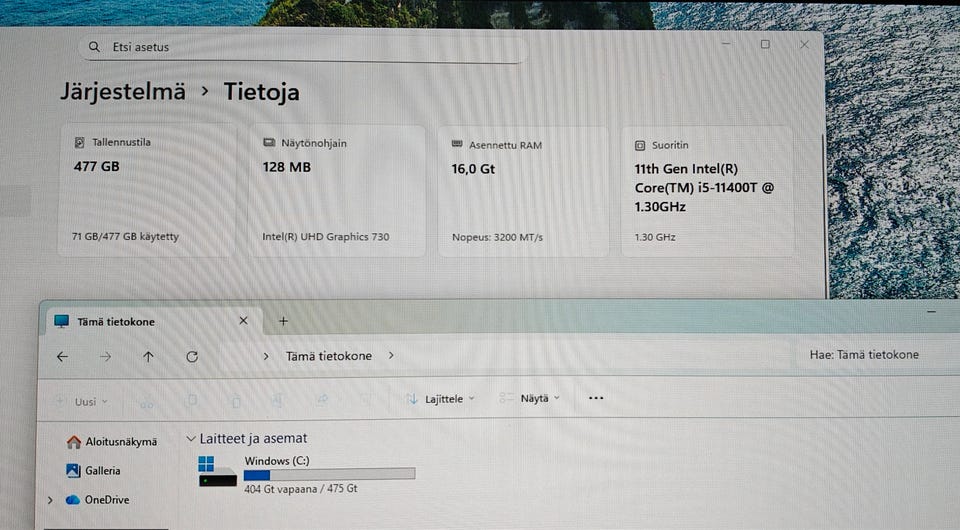Focus the Etsi asetus search field
This screenshot has width=960, height=530.
(x=302, y=47)
